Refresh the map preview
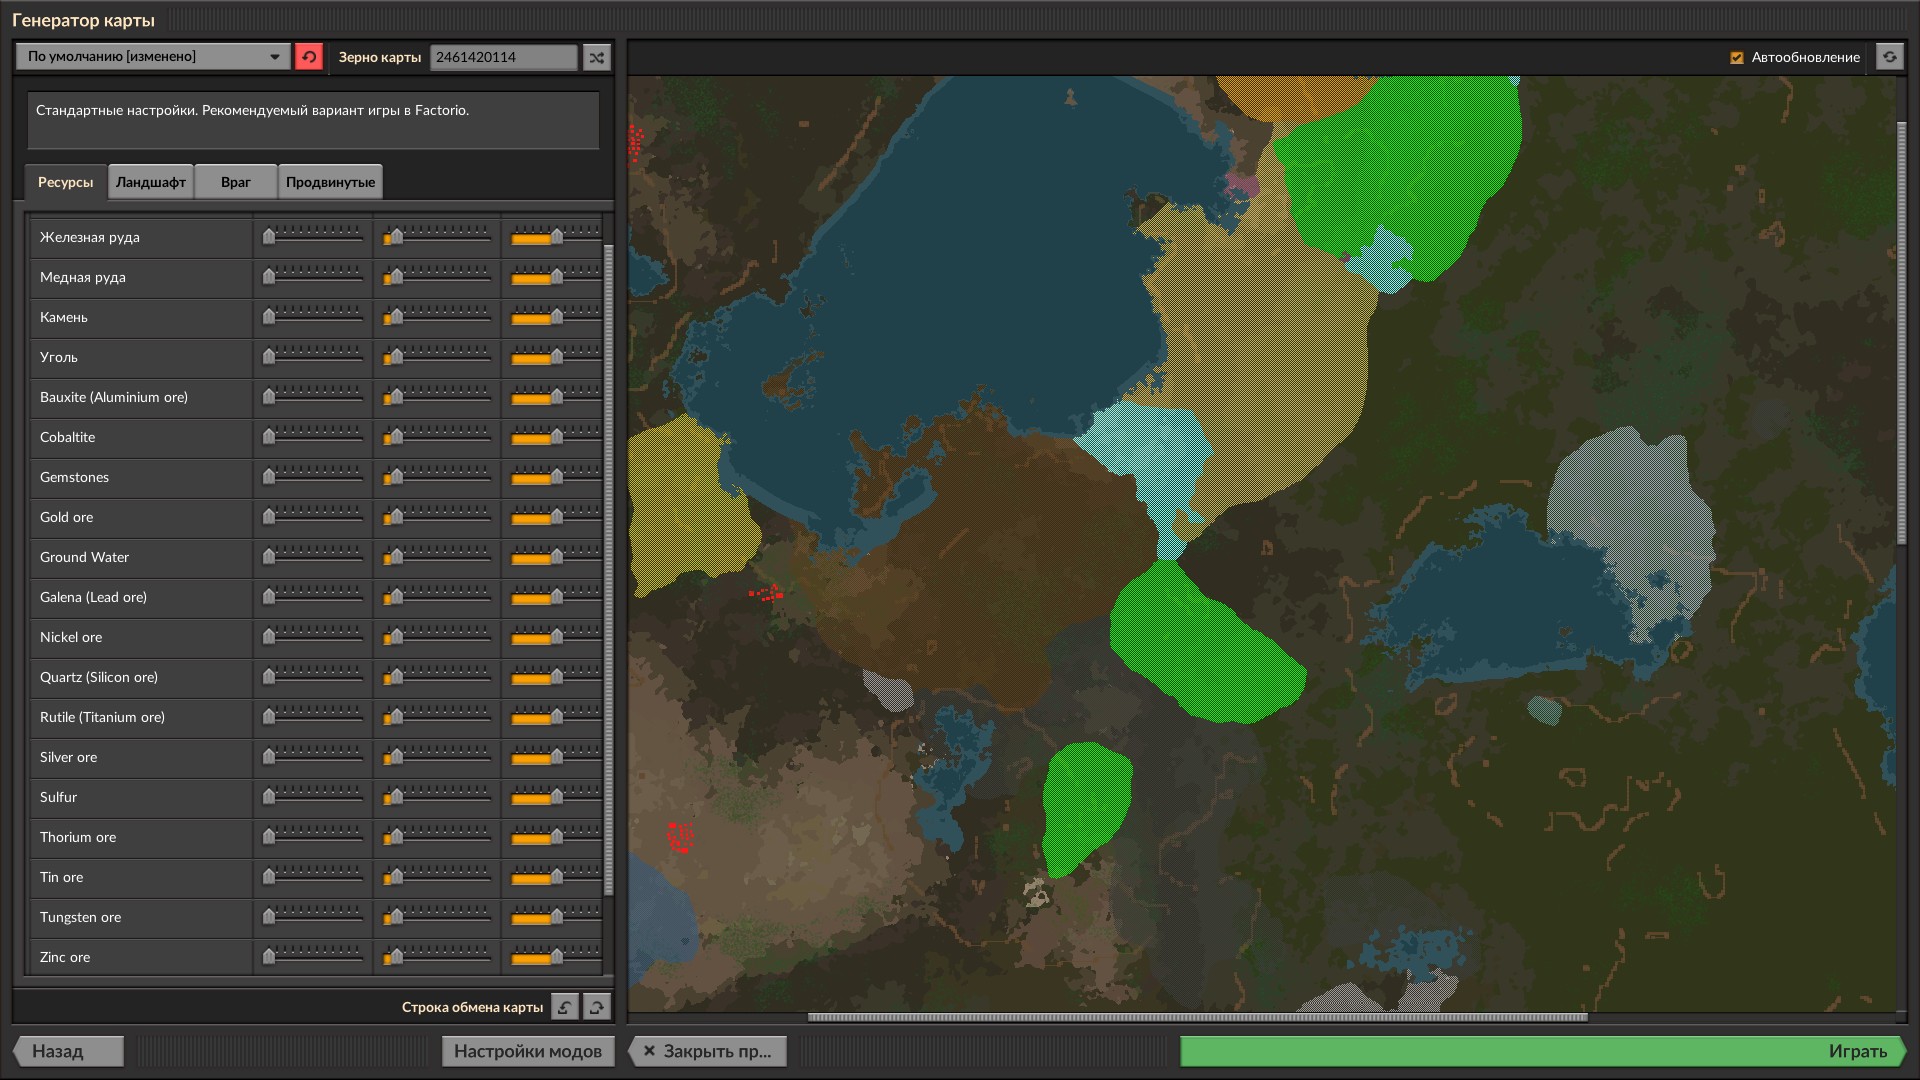The width and height of the screenshot is (1920, 1080). (1889, 57)
